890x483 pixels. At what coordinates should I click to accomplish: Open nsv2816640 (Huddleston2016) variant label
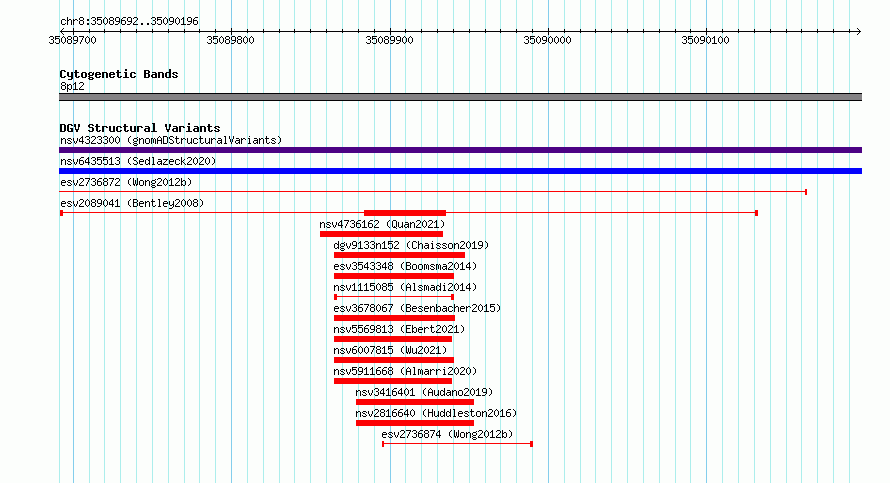click(436, 413)
